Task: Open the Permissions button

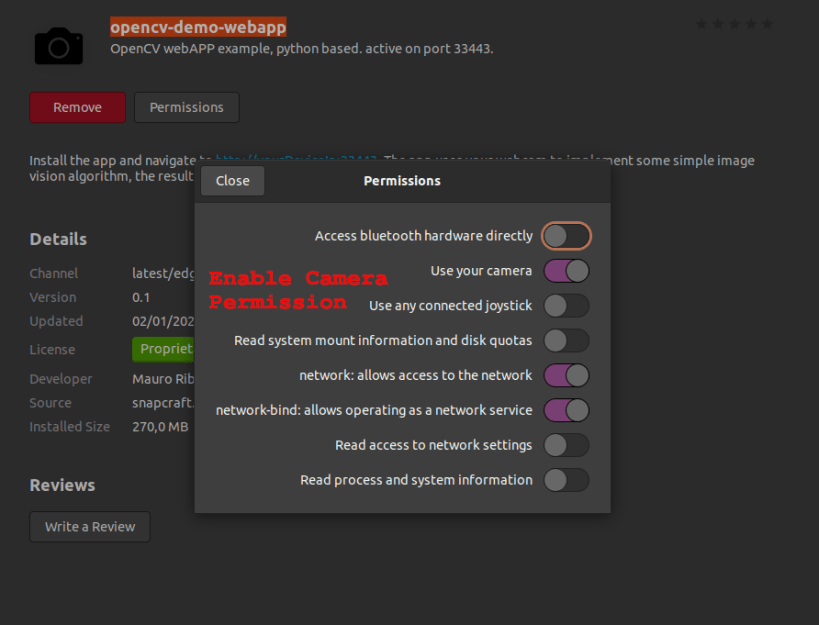Action: pos(186,108)
